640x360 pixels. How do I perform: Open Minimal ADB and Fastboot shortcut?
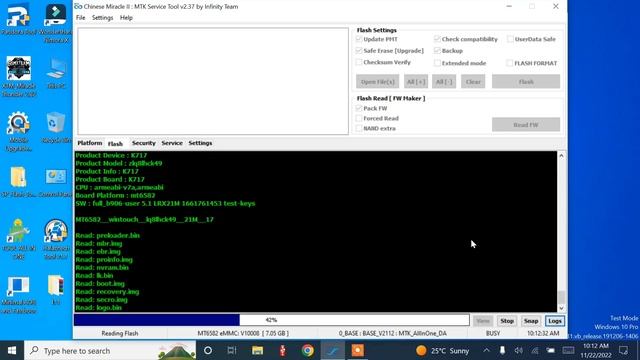pos(18,295)
